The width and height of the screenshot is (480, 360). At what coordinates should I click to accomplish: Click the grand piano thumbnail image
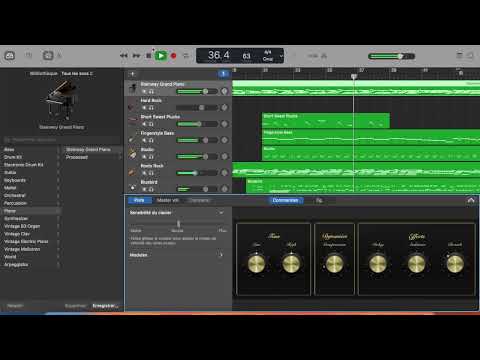tap(61, 100)
